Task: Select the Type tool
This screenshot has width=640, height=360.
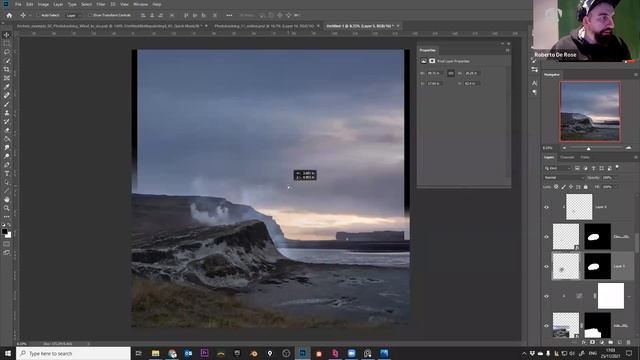Action: [x=7, y=173]
